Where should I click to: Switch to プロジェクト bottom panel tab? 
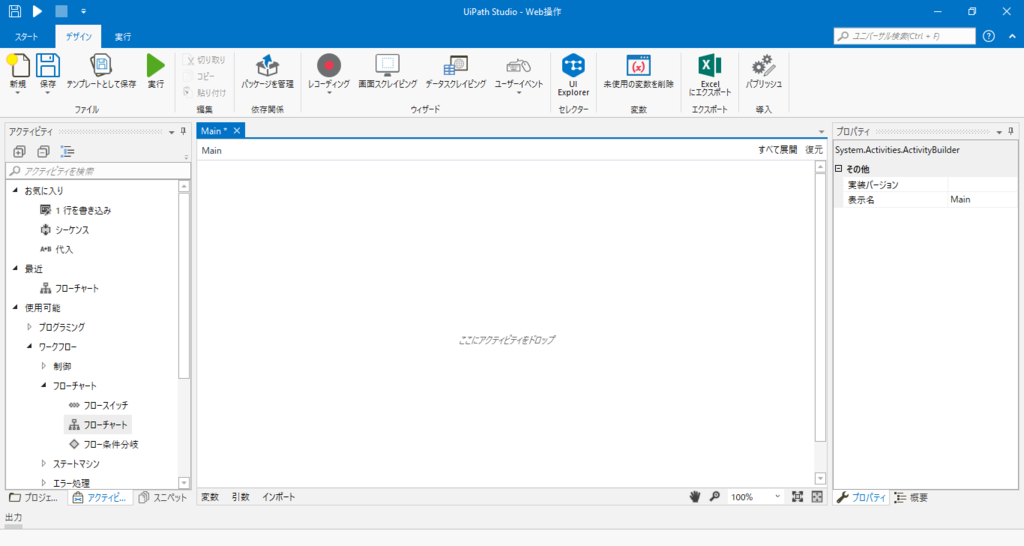pos(34,498)
